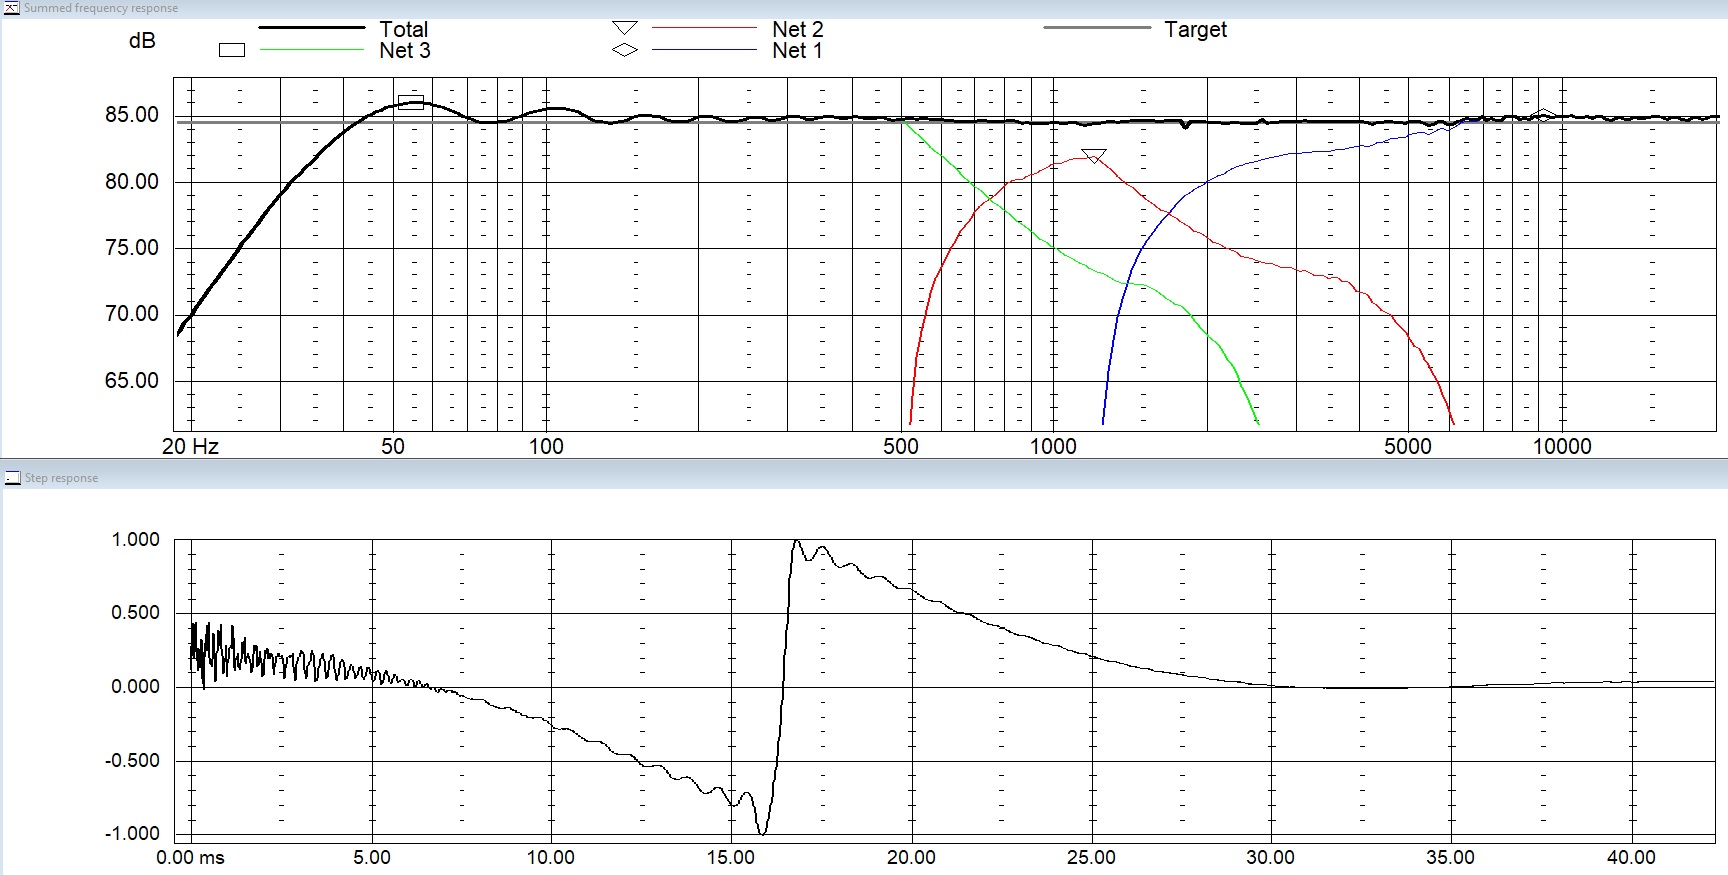Select the diamond marker near 10000 Hz

(1544, 115)
